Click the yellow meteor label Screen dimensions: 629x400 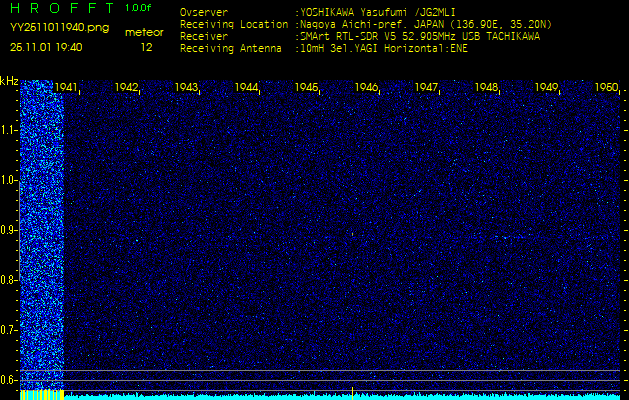146,32
